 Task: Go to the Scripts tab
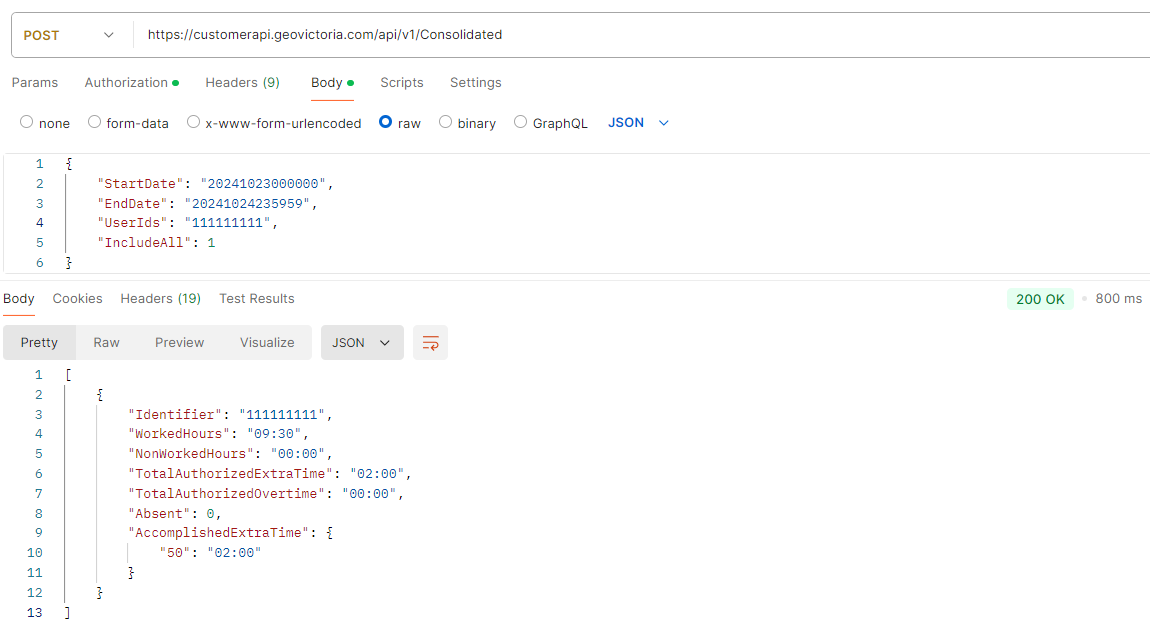click(402, 83)
